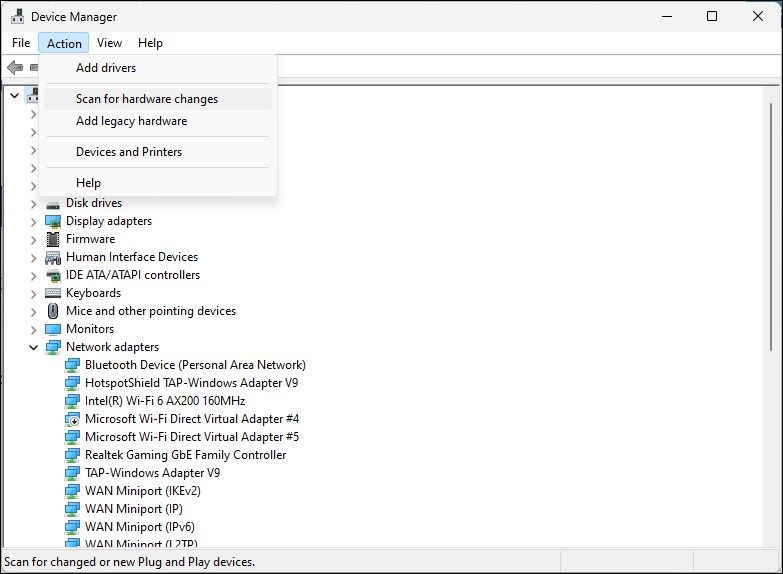The height and width of the screenshot is (574, 783).
Task: Select Bluetooth Device (Personal Area Network)
Action: tap(195, 365)
